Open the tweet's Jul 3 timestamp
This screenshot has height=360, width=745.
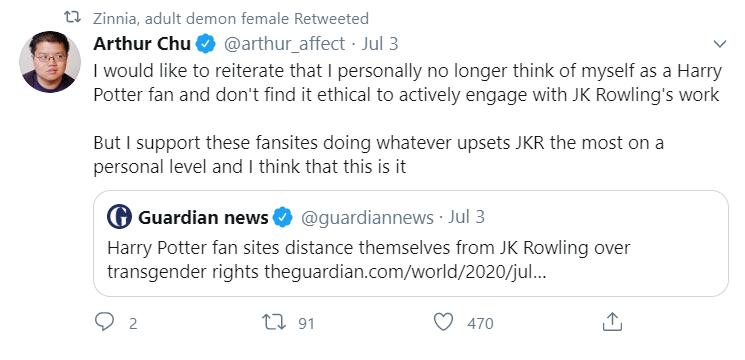pos(380,44)
